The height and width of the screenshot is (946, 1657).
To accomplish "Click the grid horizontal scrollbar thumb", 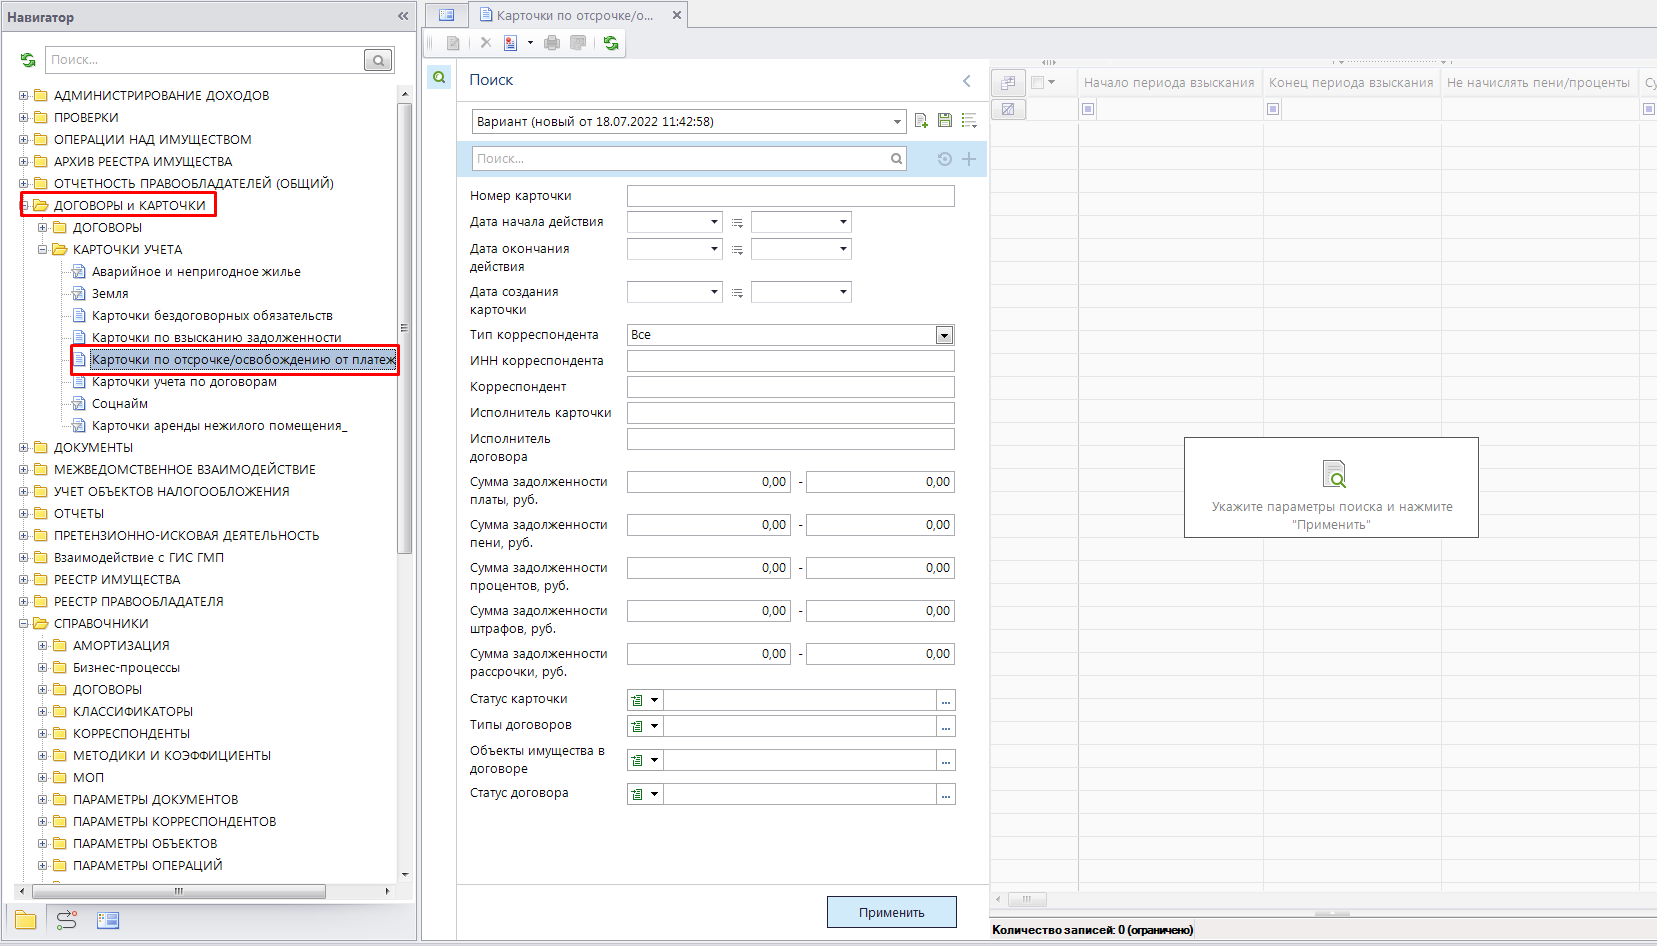I will click(x=1026, y=899).
